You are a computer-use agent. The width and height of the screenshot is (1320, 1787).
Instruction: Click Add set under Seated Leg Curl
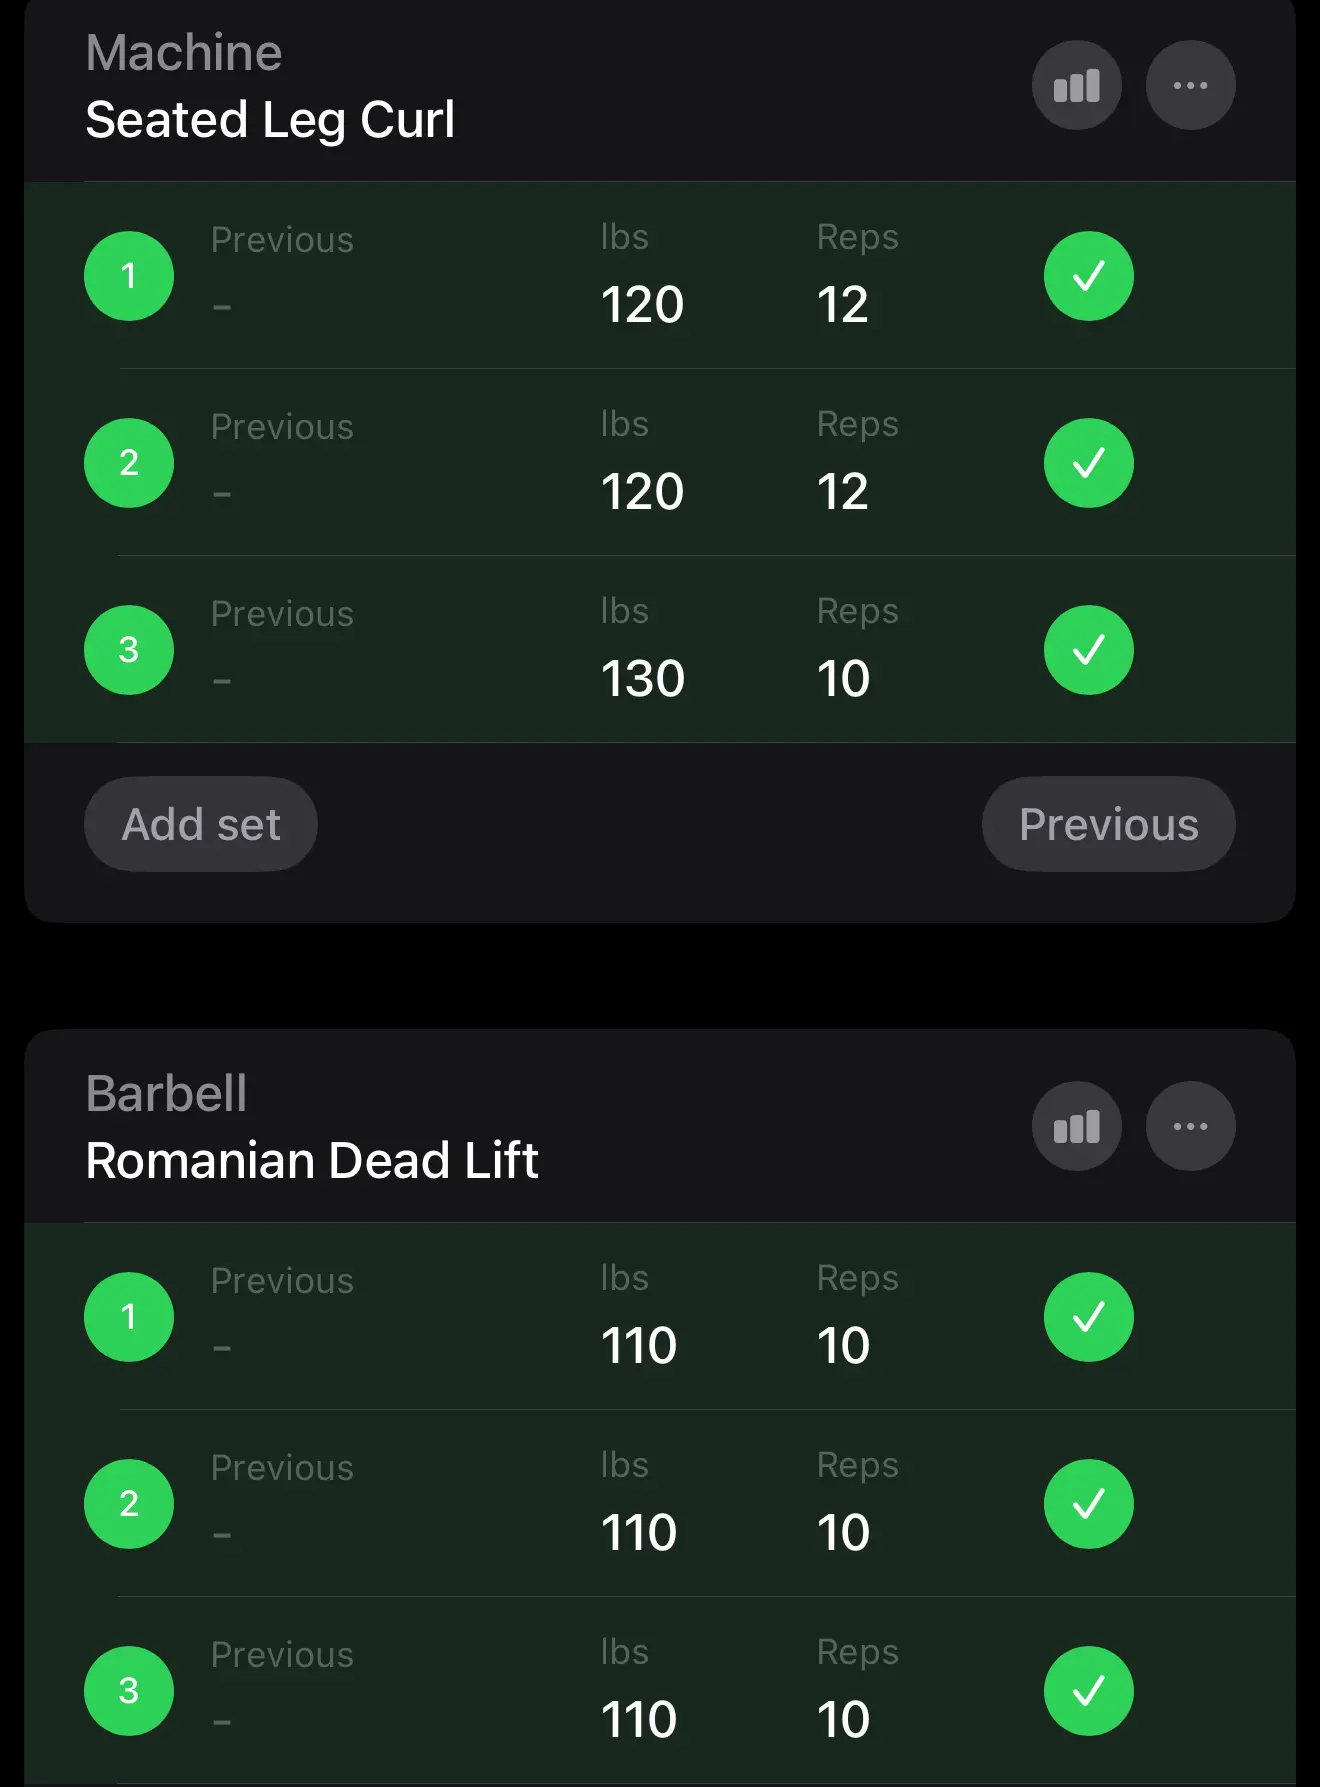tap(201, 825)
